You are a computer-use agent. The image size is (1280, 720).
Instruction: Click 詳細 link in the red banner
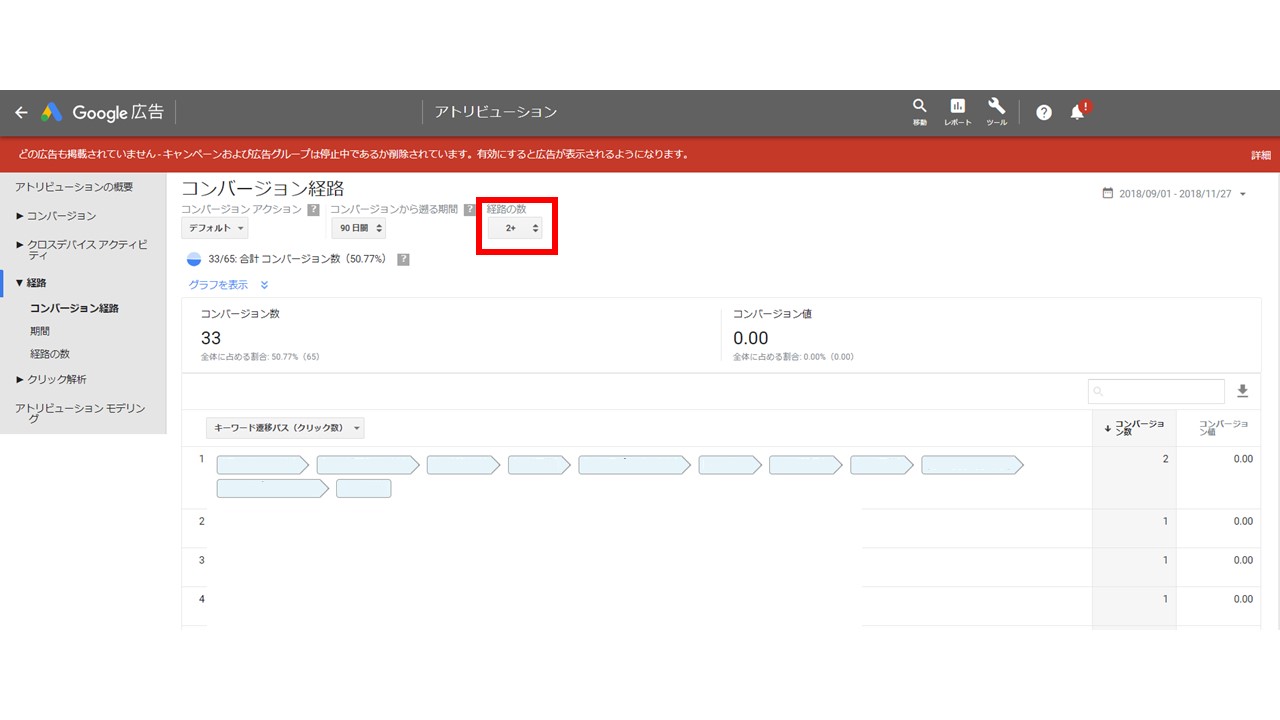pos(1260,155)
